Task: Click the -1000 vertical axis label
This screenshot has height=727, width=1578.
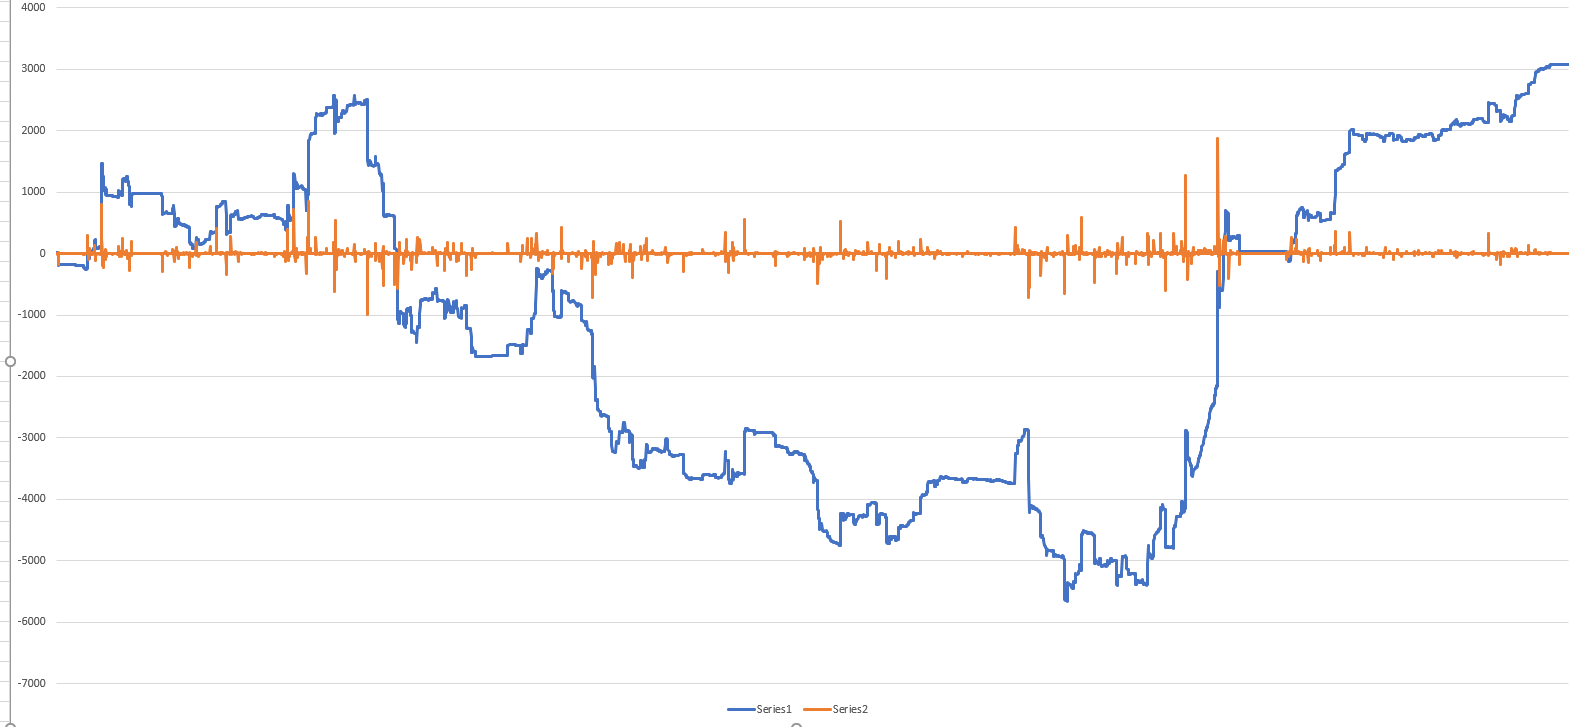Action: coord(31,315)
